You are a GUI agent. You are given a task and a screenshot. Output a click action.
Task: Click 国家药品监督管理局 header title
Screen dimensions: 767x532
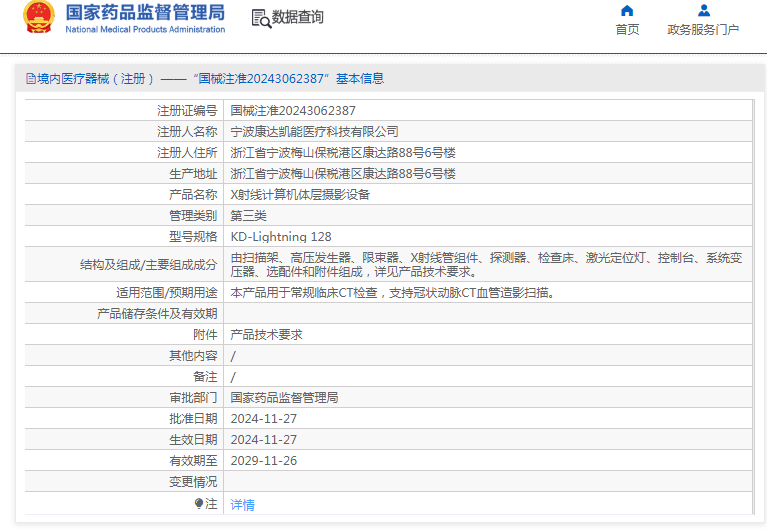(x=145, y=13)
